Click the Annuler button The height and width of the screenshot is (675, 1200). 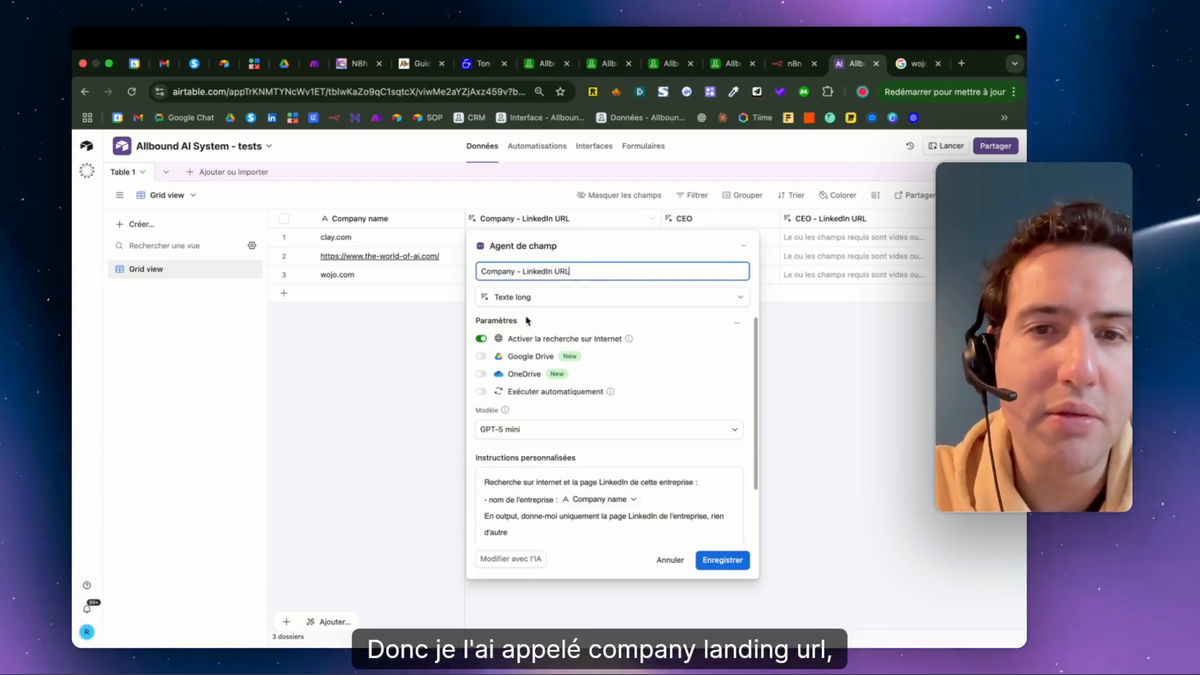pos(670,560)
